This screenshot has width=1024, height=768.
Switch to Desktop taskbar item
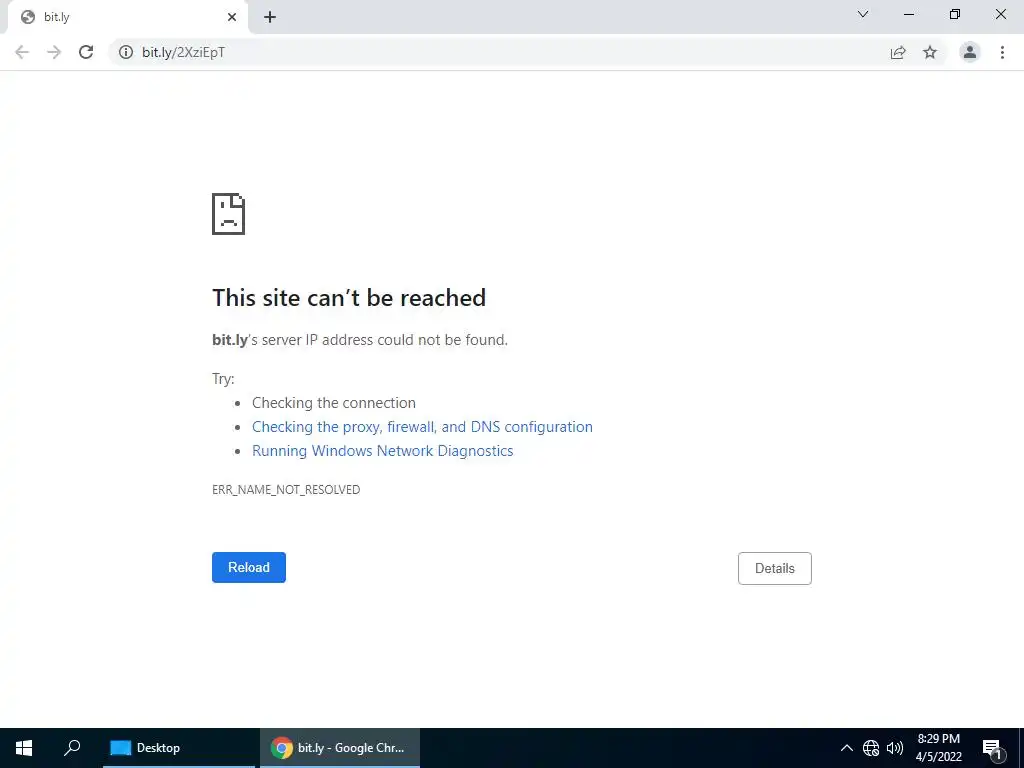tap(179, 748)
